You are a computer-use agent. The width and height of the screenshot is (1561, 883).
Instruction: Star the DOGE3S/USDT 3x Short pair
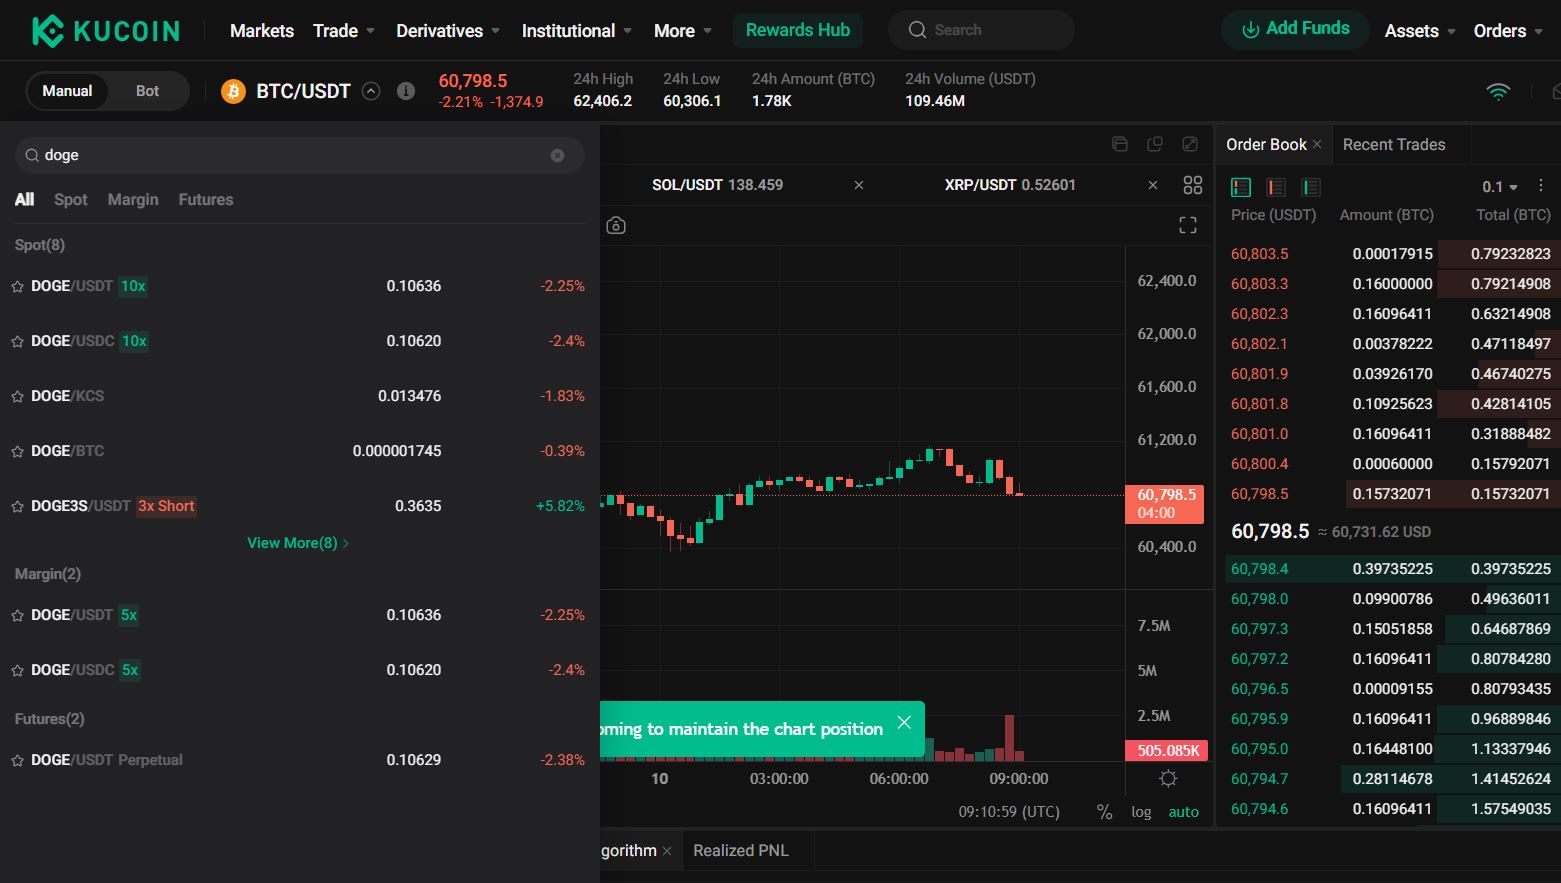pos(18,507)
